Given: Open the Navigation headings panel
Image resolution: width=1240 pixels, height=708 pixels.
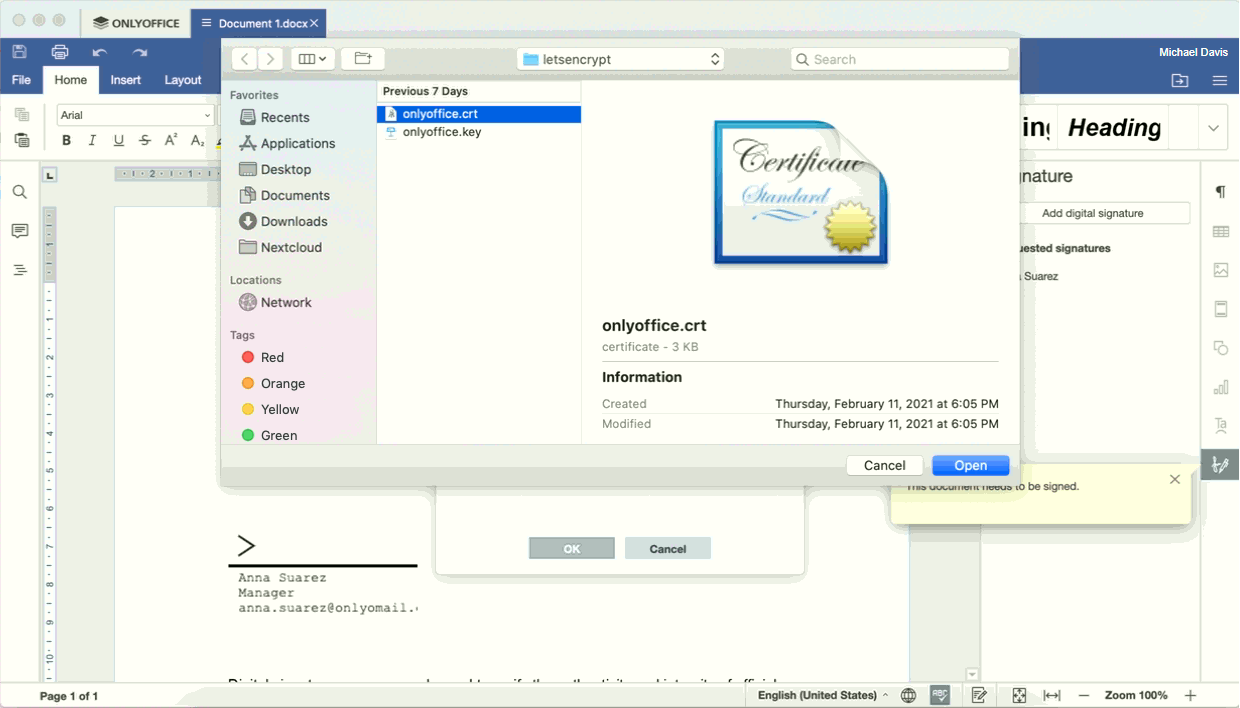Looking at the screenshot, I should [19, 270].
